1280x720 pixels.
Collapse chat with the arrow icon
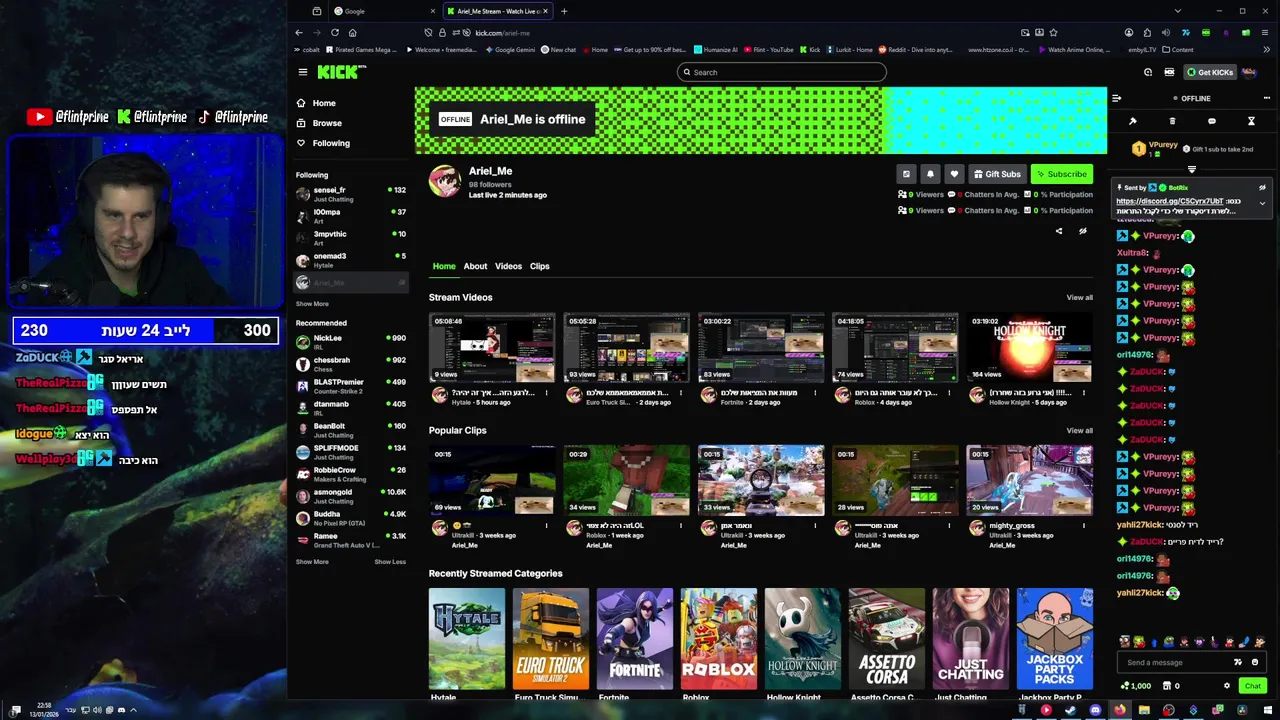click(1116, 98)
